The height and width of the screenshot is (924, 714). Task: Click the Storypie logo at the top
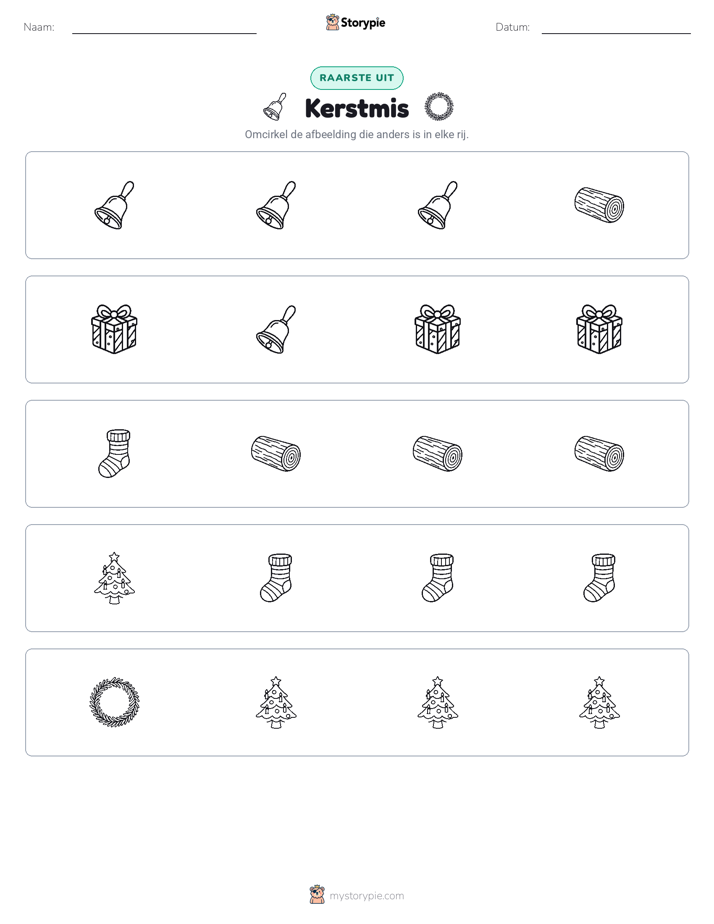pyautogui.click(x=355, y=22)
